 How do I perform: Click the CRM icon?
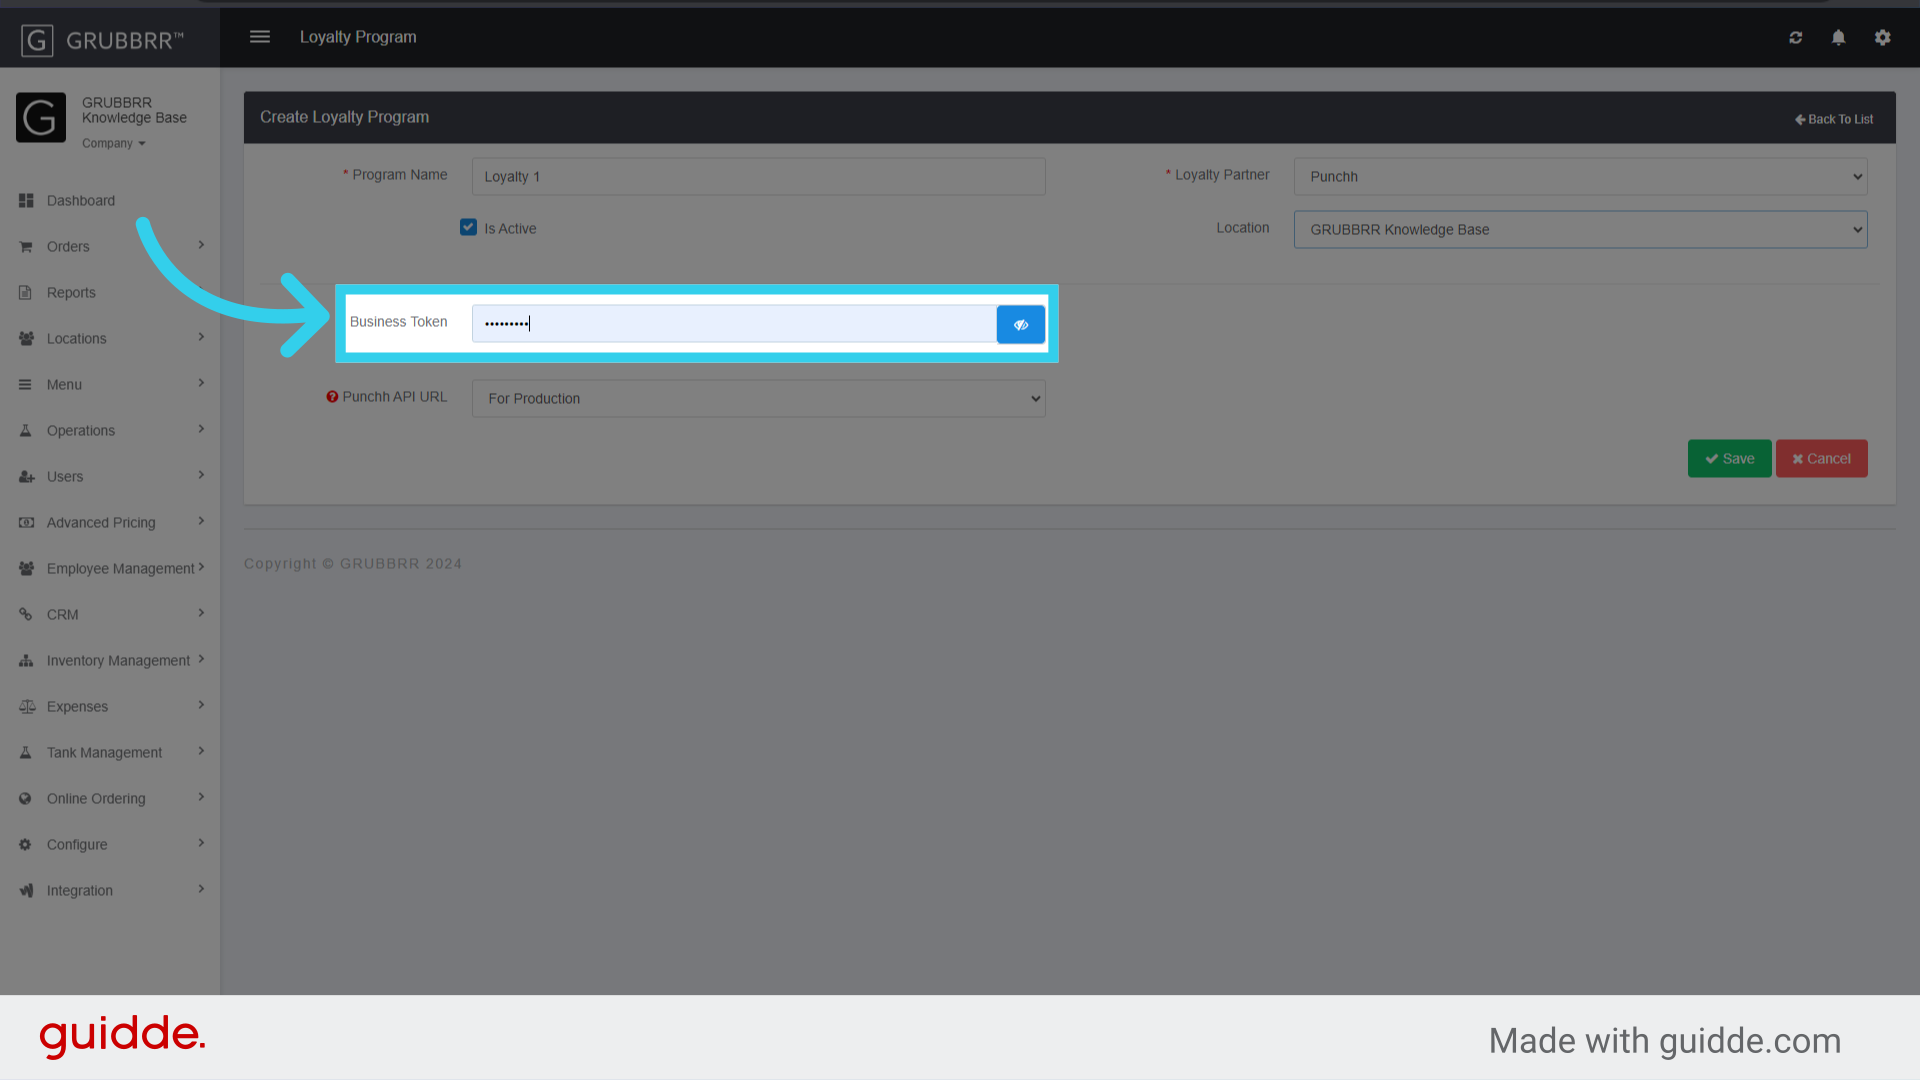26,615
